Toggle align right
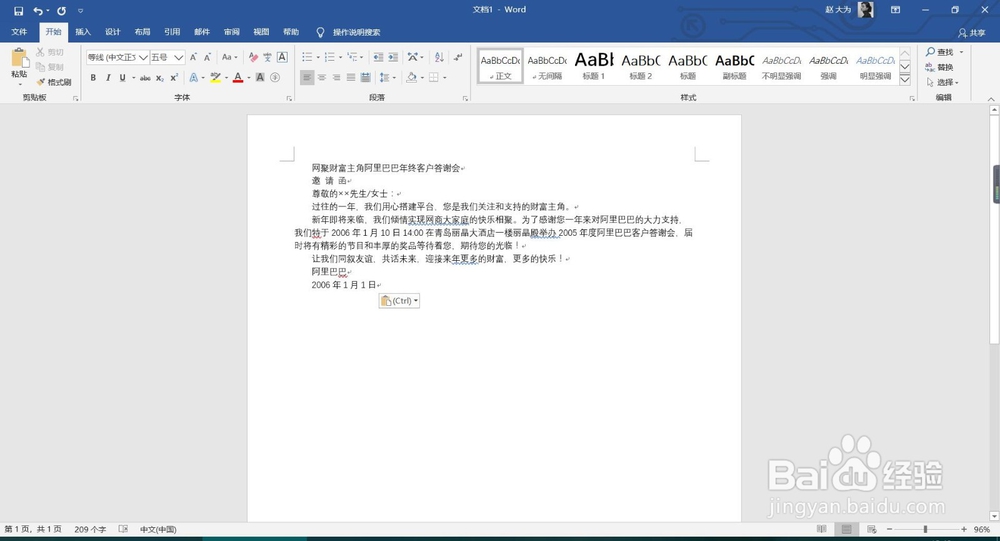1000x541 pixels. click(336, 78)
